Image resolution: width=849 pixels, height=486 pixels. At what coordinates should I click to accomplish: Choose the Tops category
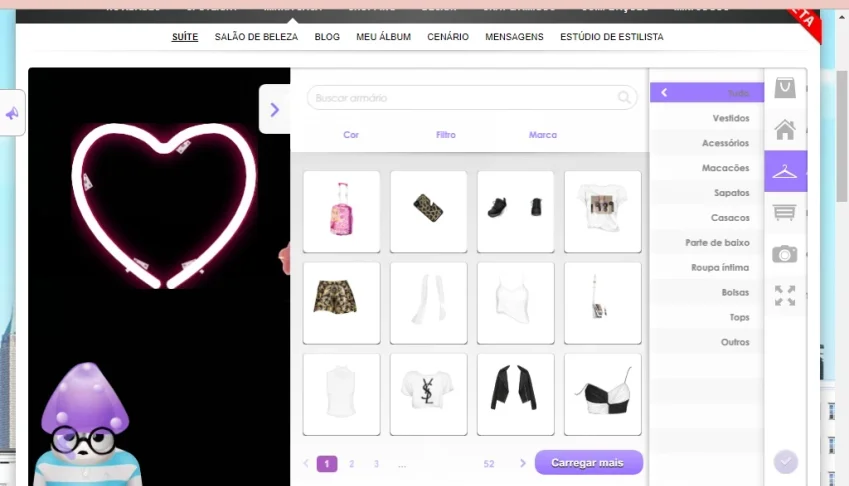[707, 317]
